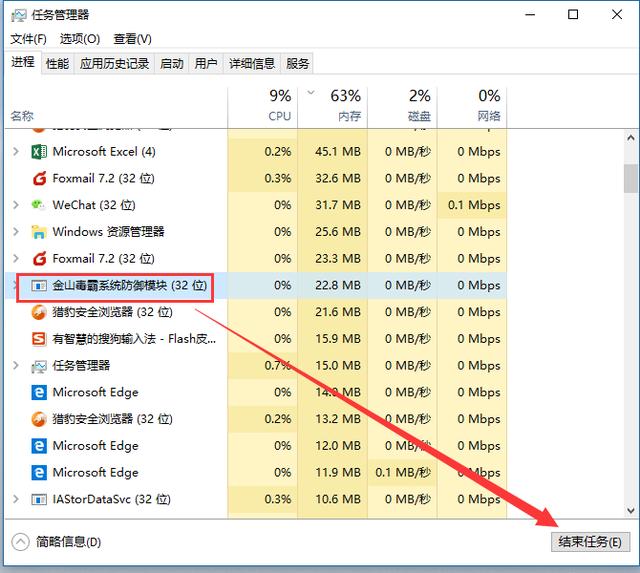Click the 金山毒霸系统防御模块 process icon

tap(39, 286)
